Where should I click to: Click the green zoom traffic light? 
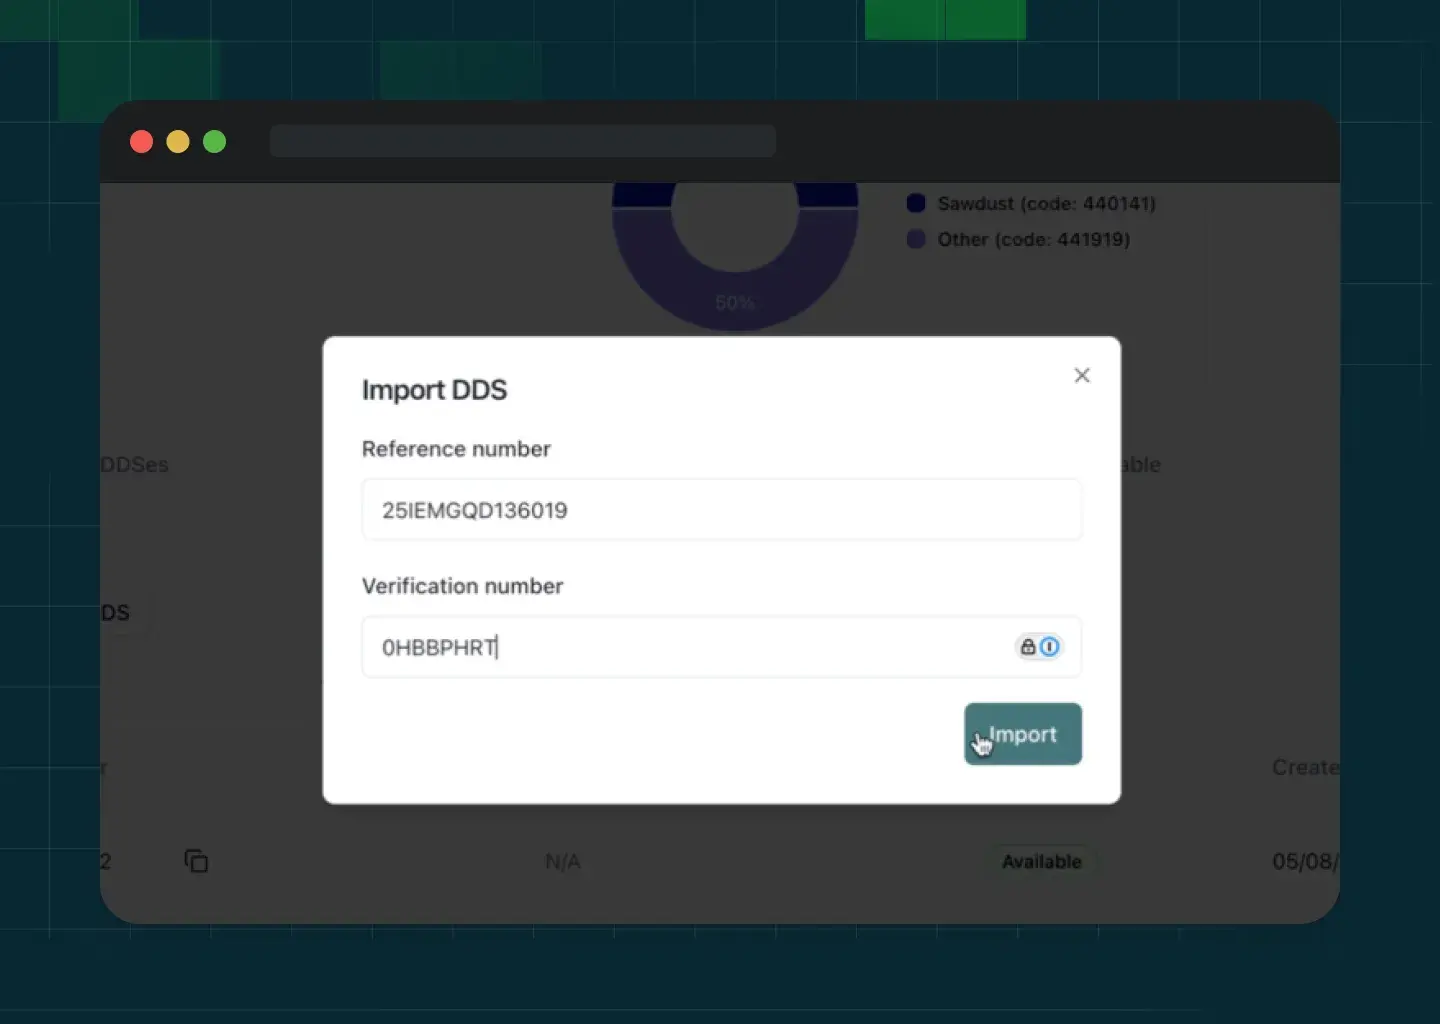(215, 141)
